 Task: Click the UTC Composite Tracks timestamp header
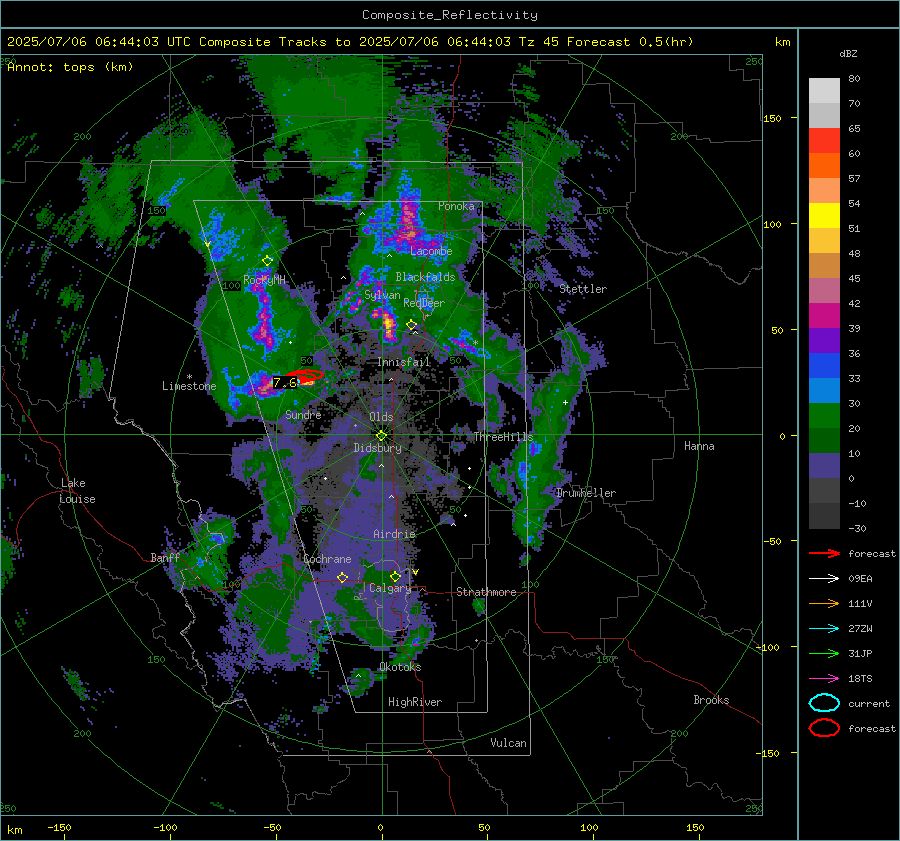pyautogui.click(x=350, y=42)
